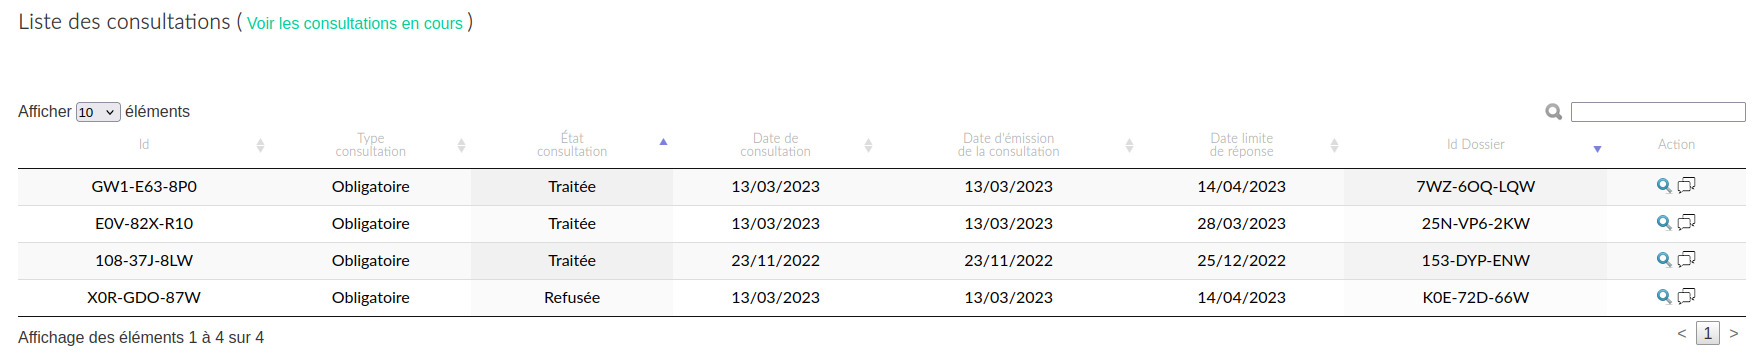1757x360 pixels.
Task: Open comments icon for consultation X0R-GDO-87W
Action: pyautogui.click(x=1687, y=296)
